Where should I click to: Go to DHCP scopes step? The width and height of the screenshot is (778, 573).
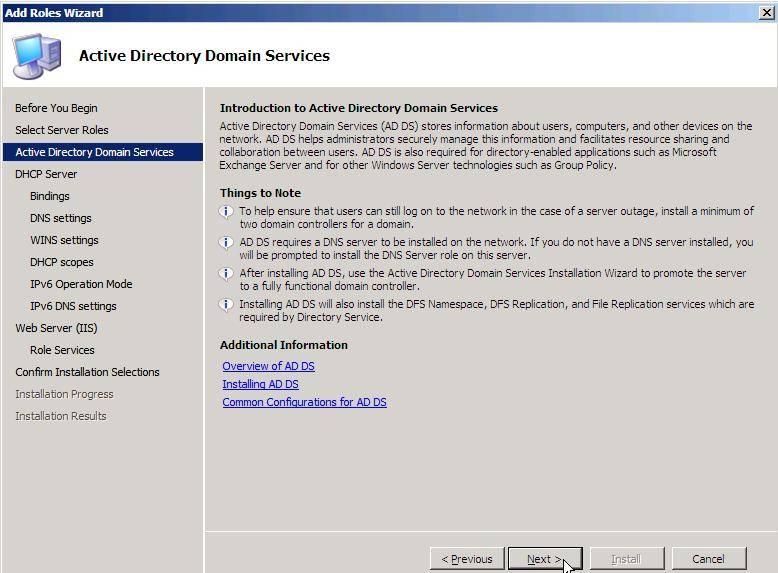(62, 262)
